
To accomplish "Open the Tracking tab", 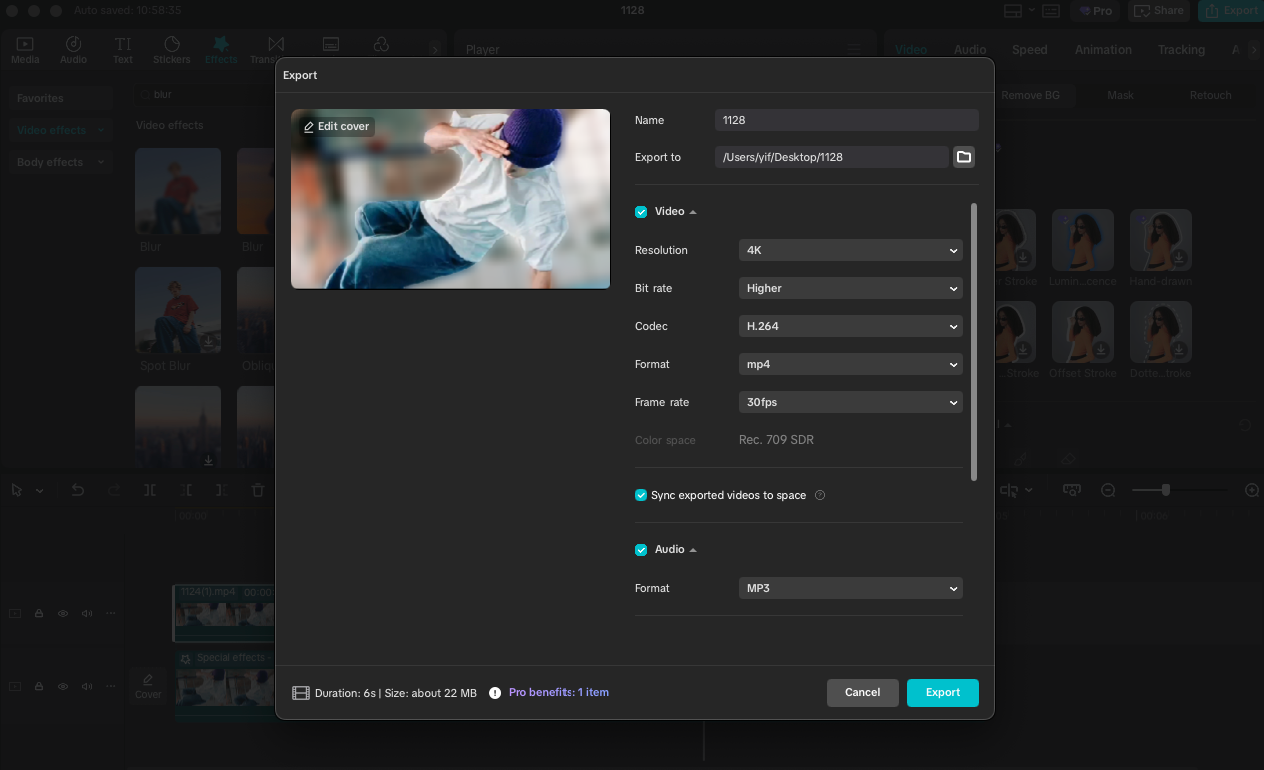I will pos(1181,49).
